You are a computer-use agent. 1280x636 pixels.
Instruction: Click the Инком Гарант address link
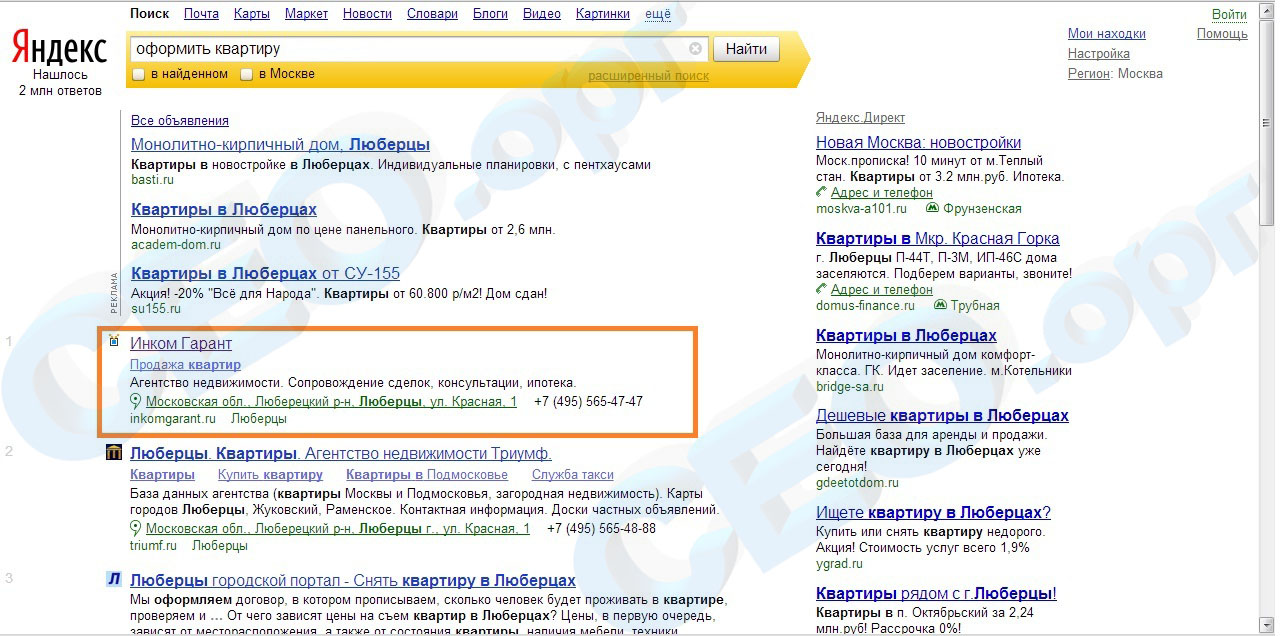pyautogui.click(x=331, y=402)
